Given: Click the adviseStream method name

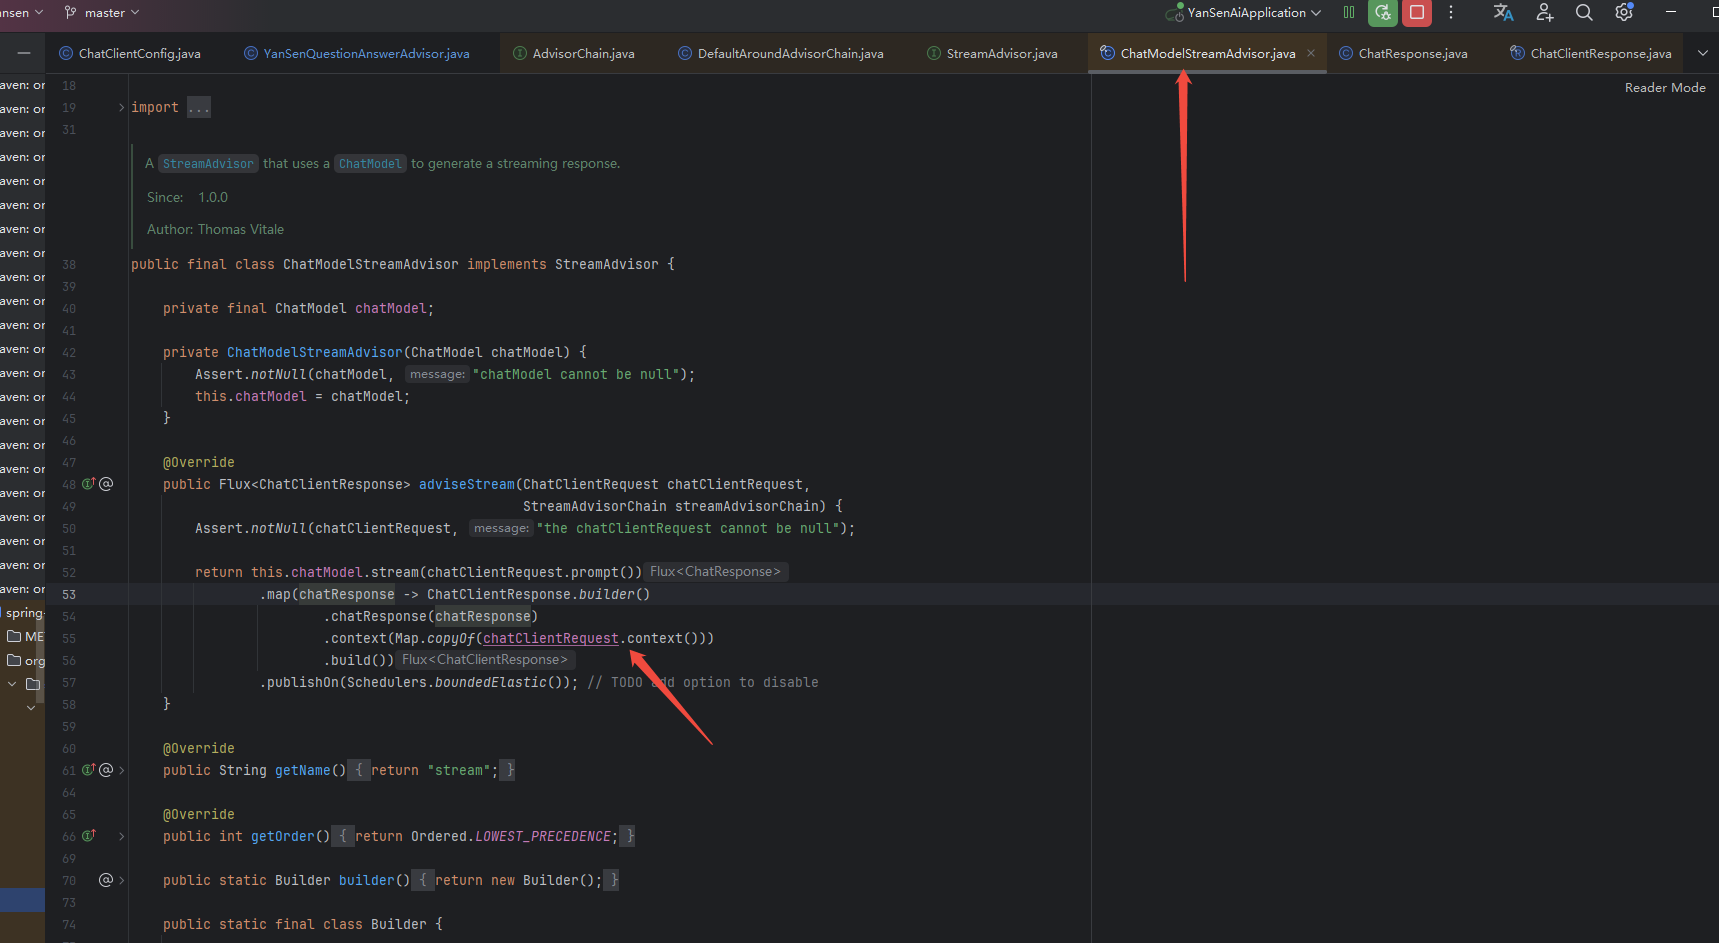Looking at the screenshot, I should pos(467,485).
